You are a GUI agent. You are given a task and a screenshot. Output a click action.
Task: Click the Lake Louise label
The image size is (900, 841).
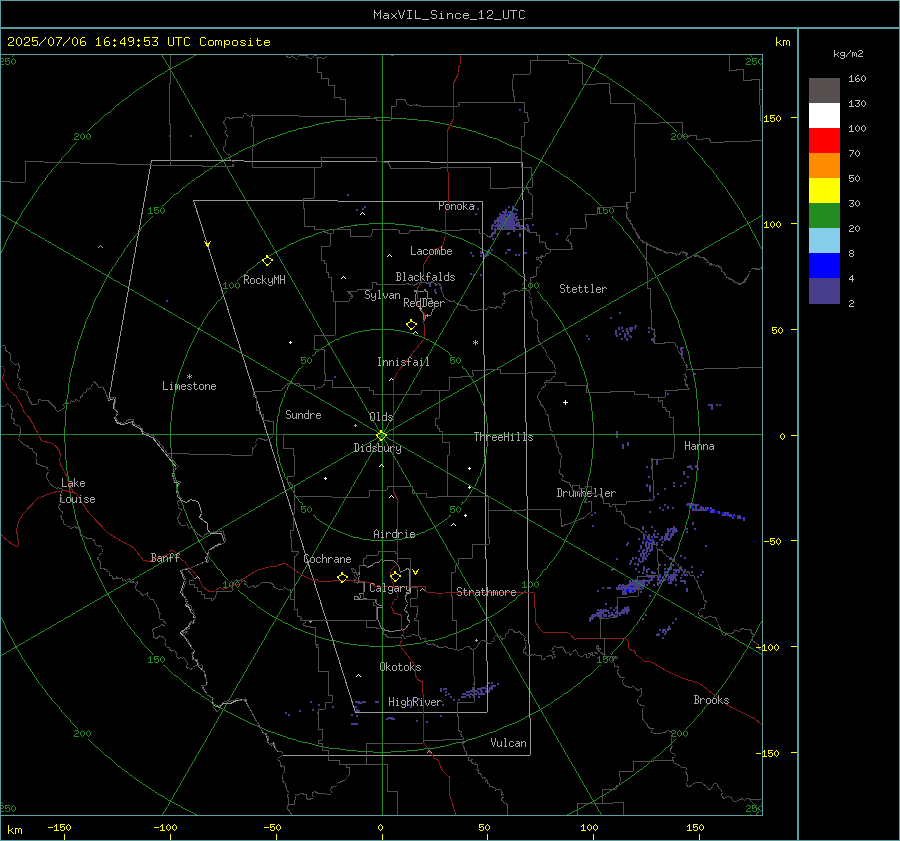click(77, 491)
